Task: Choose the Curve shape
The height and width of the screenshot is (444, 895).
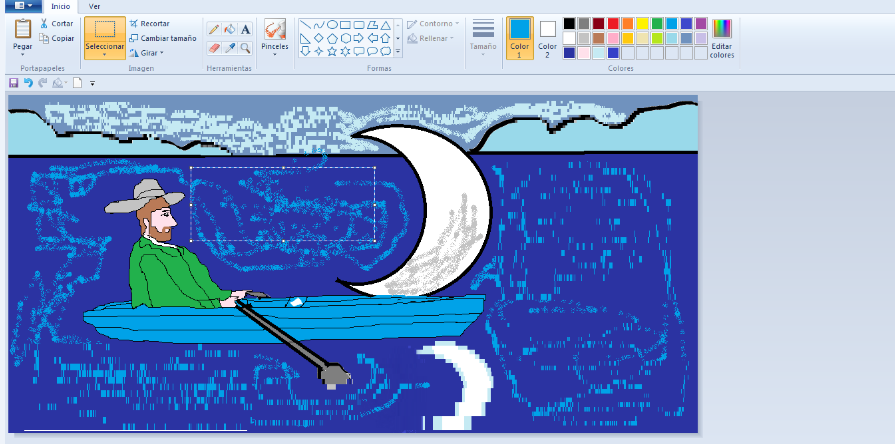Action: [x=319, y=25]
